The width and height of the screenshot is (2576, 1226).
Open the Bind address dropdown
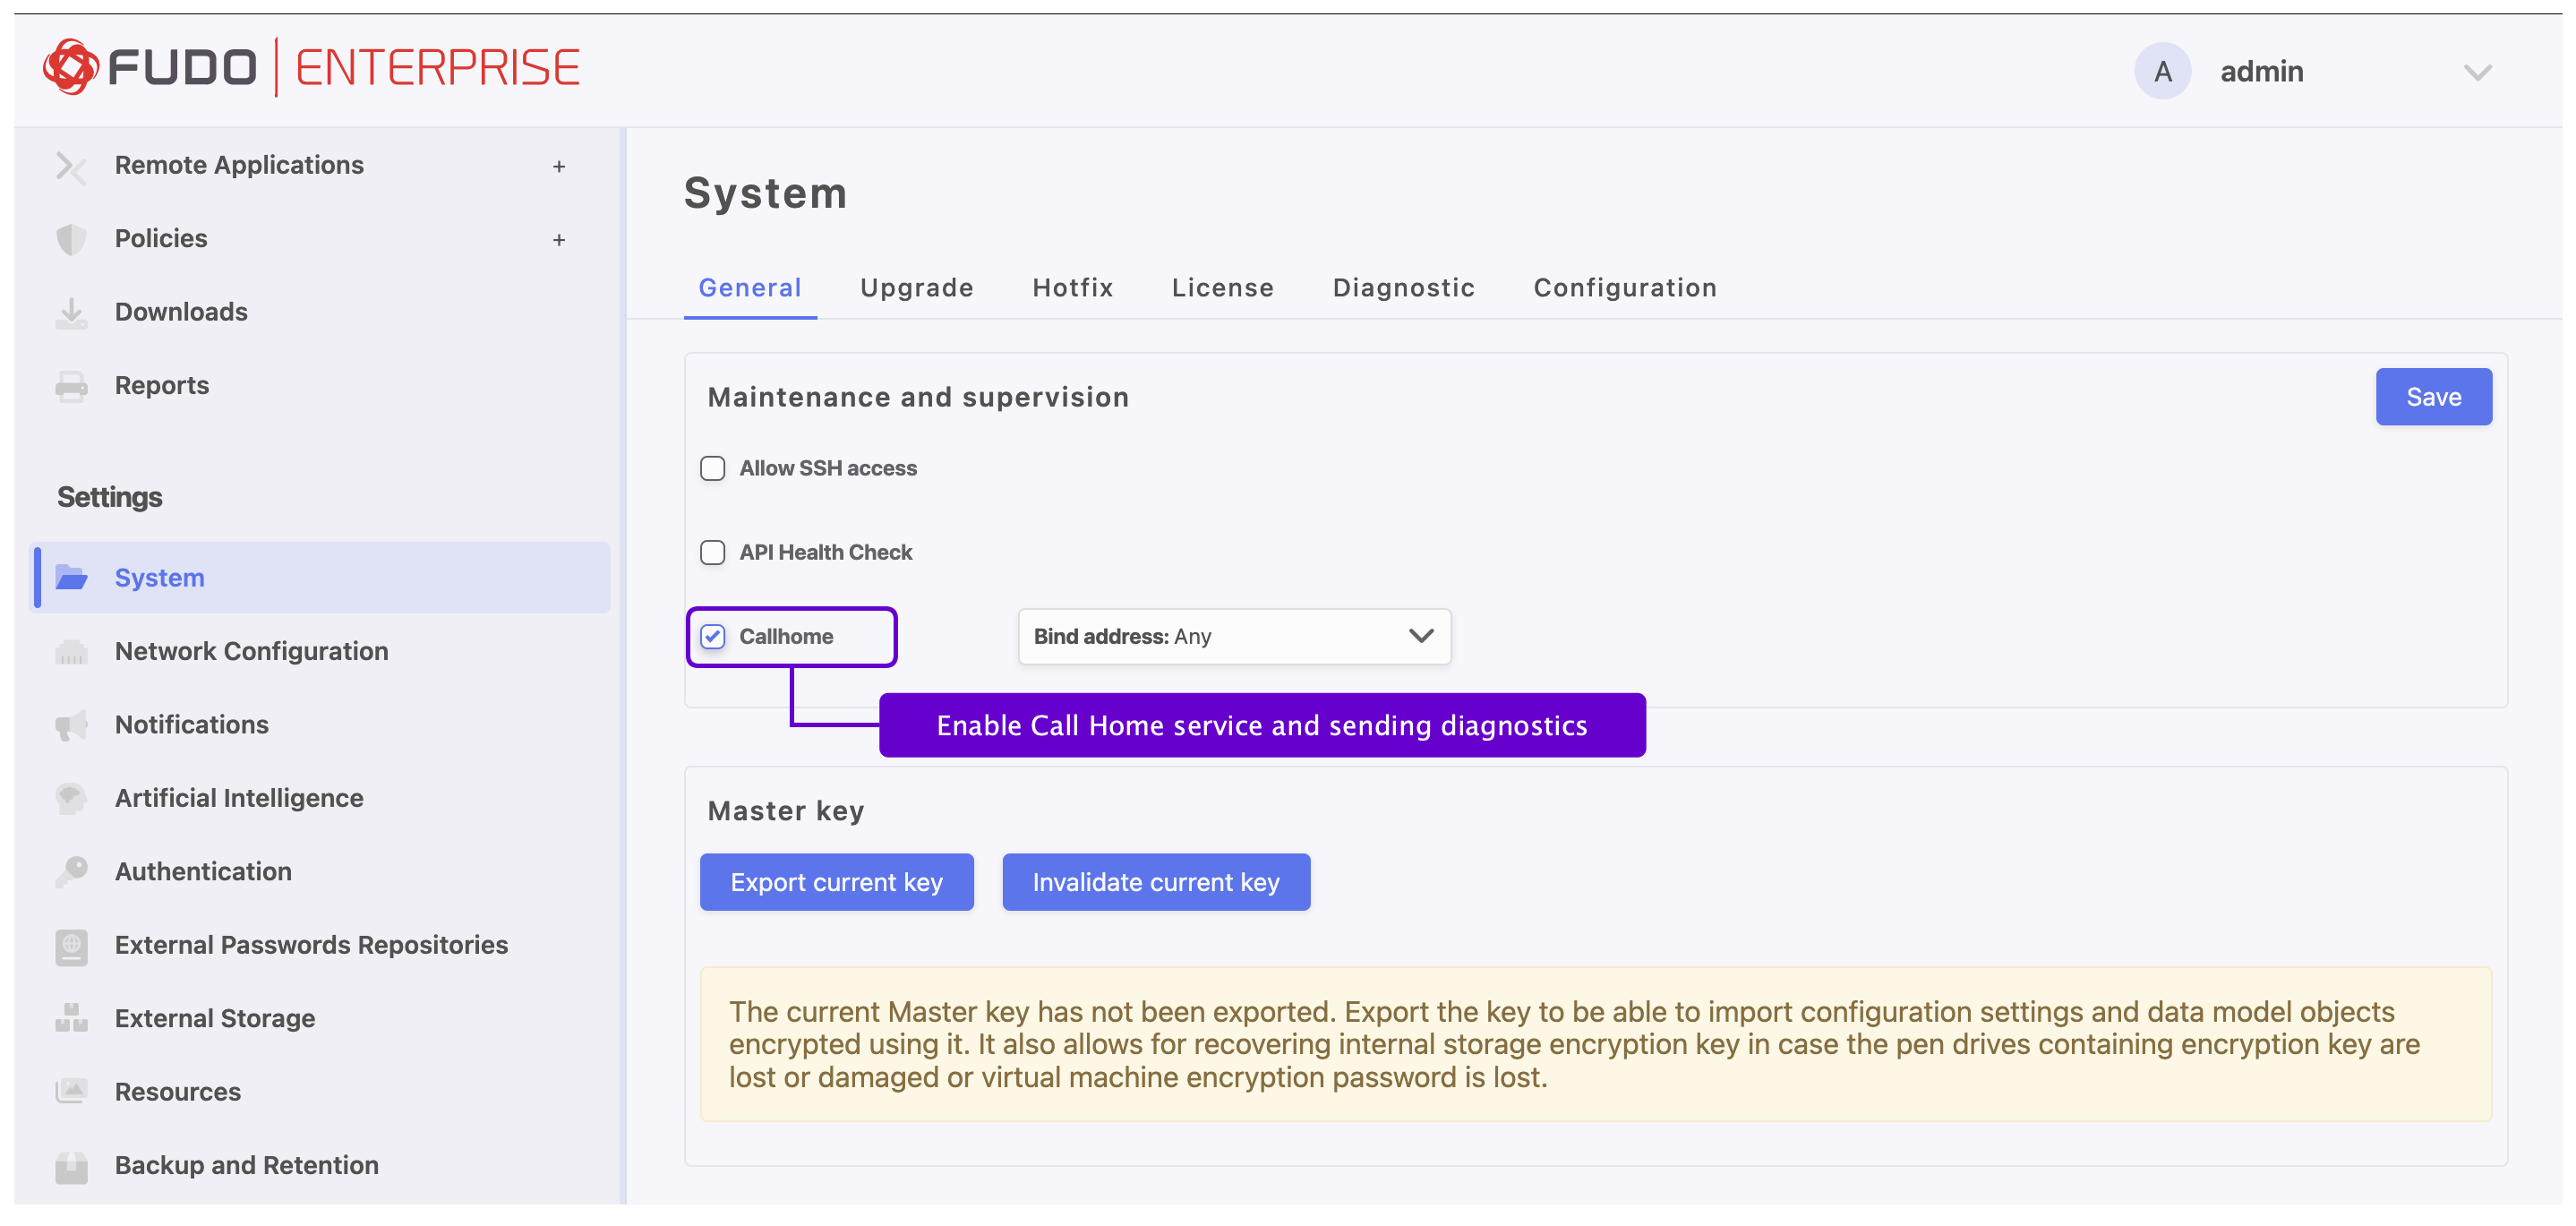coord(1234,637)
